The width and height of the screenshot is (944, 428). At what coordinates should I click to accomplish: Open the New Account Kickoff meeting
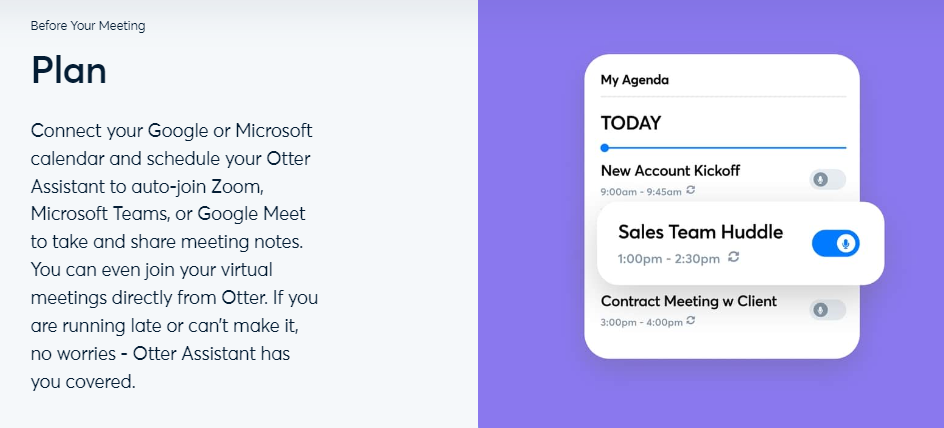tap(670, 171)
